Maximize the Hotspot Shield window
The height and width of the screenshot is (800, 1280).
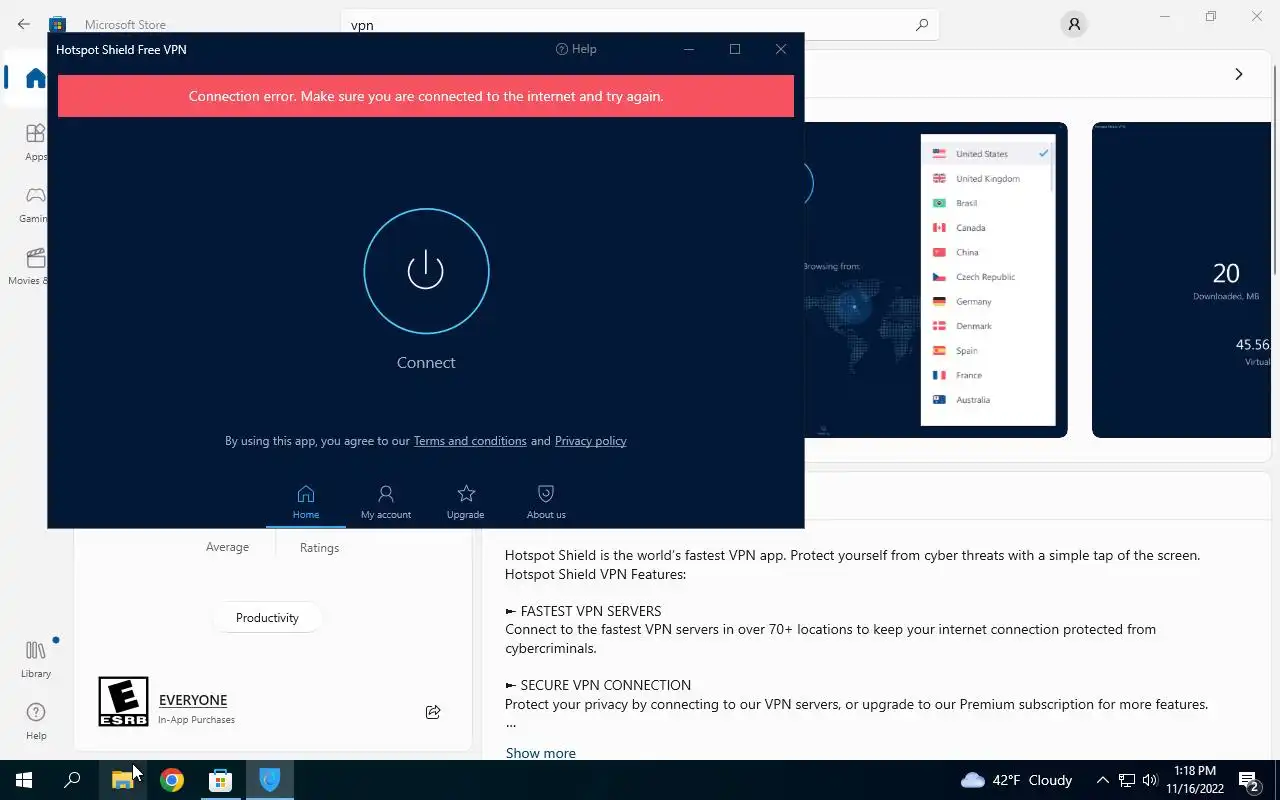(735, 49)
